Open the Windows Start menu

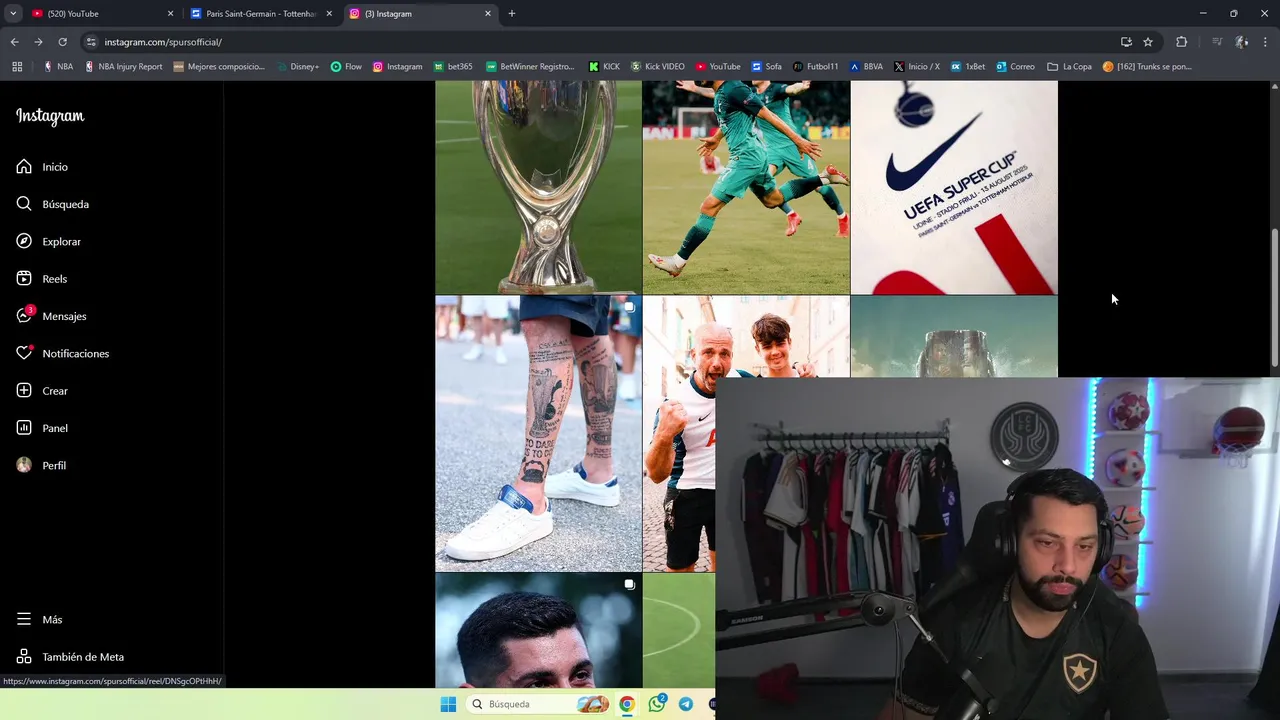[x=448, y=704]
